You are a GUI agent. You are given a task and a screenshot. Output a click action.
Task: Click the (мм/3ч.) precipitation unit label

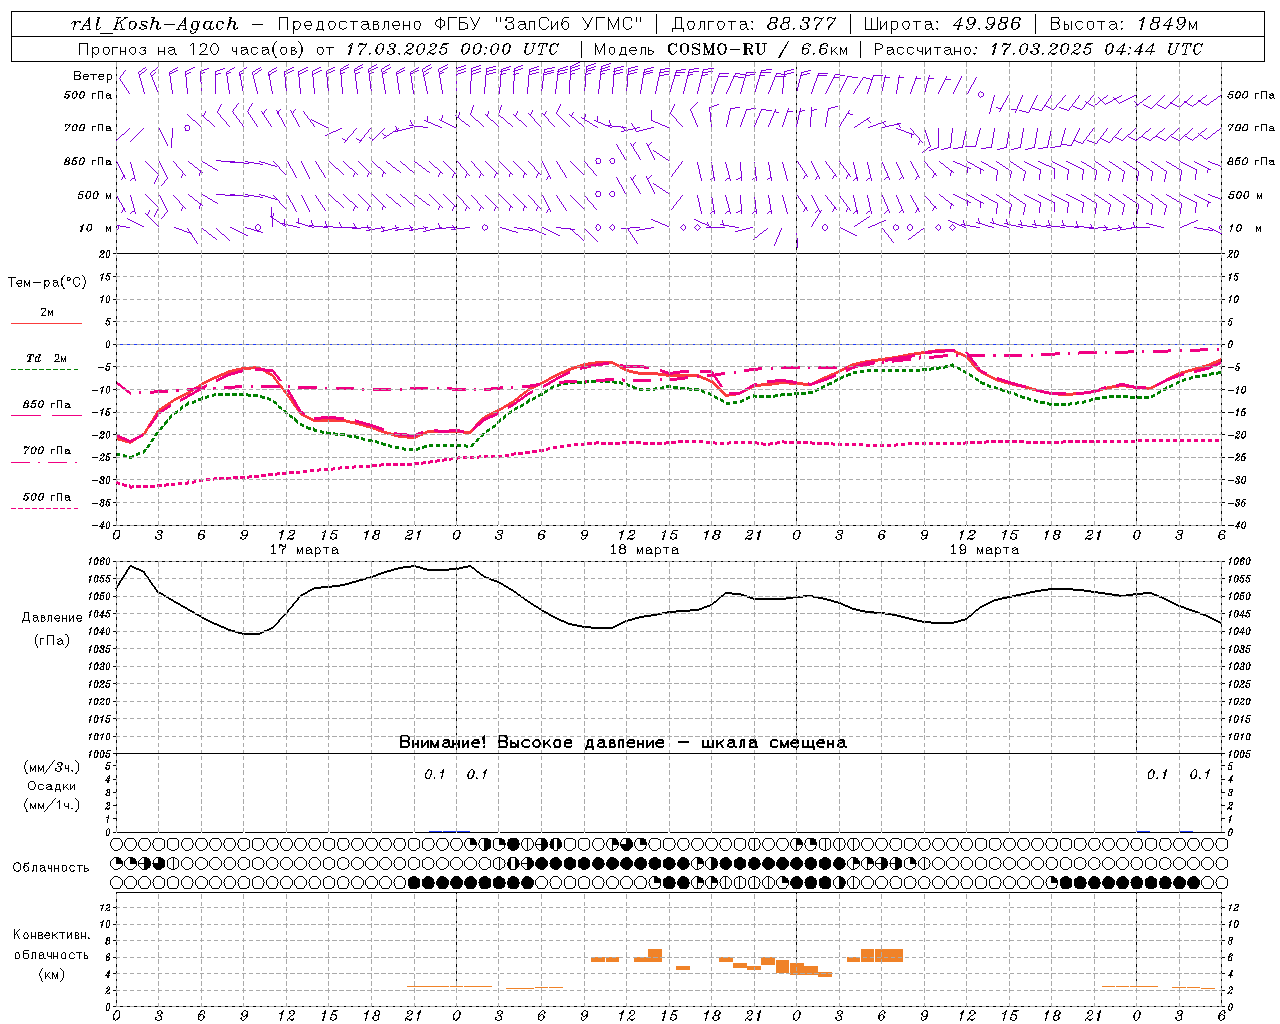click(52, 767)
